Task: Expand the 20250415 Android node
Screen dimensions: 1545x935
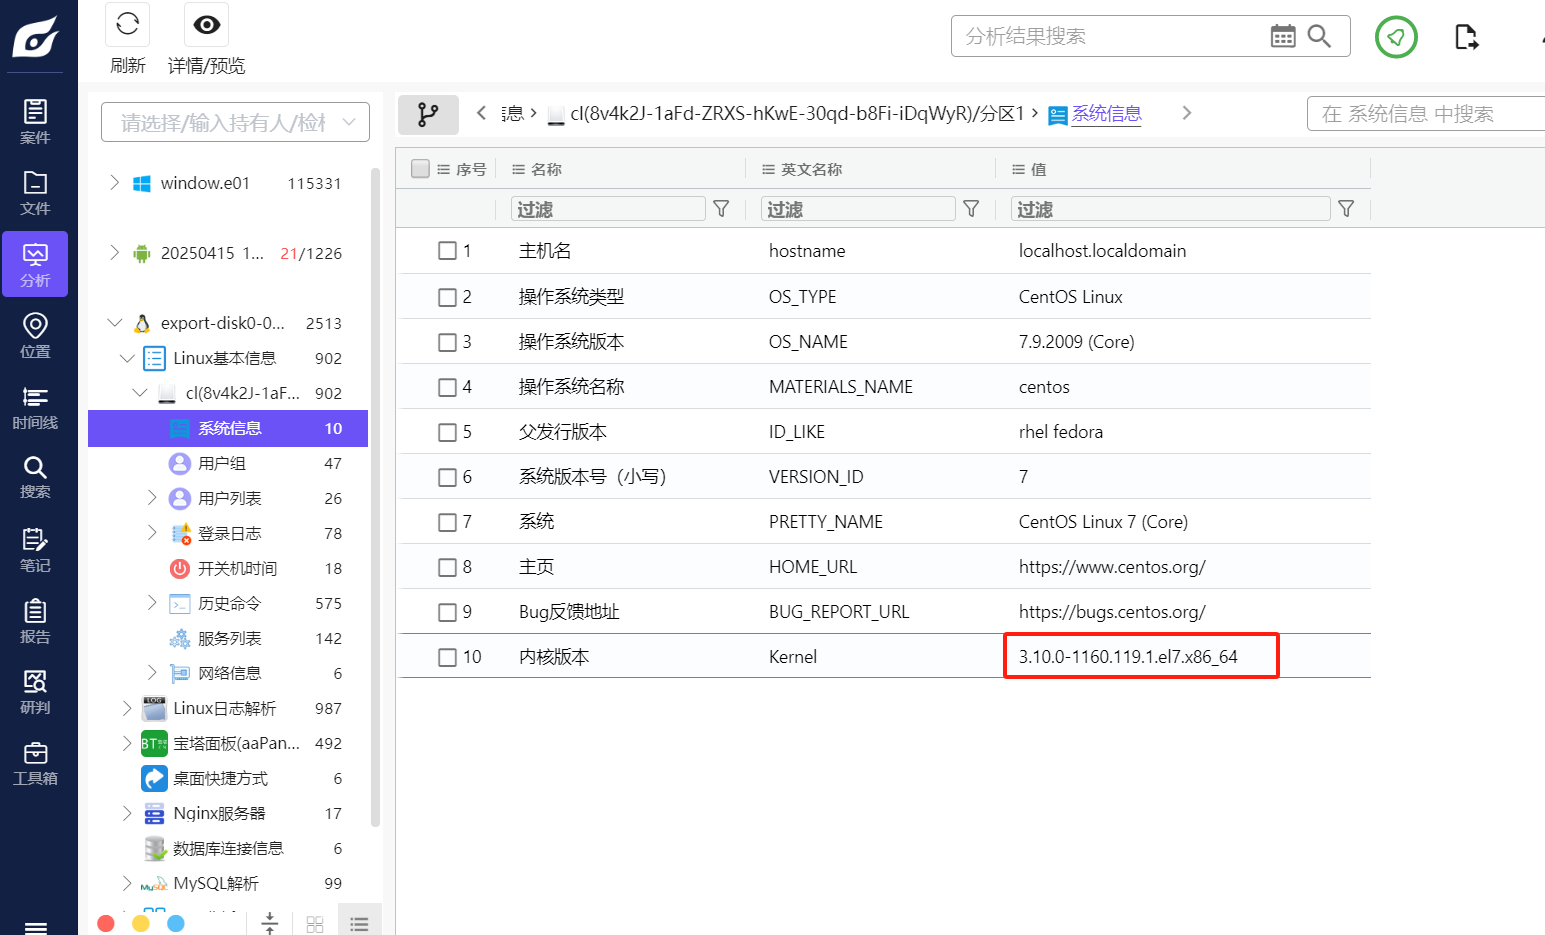Action: click(114, 253)
